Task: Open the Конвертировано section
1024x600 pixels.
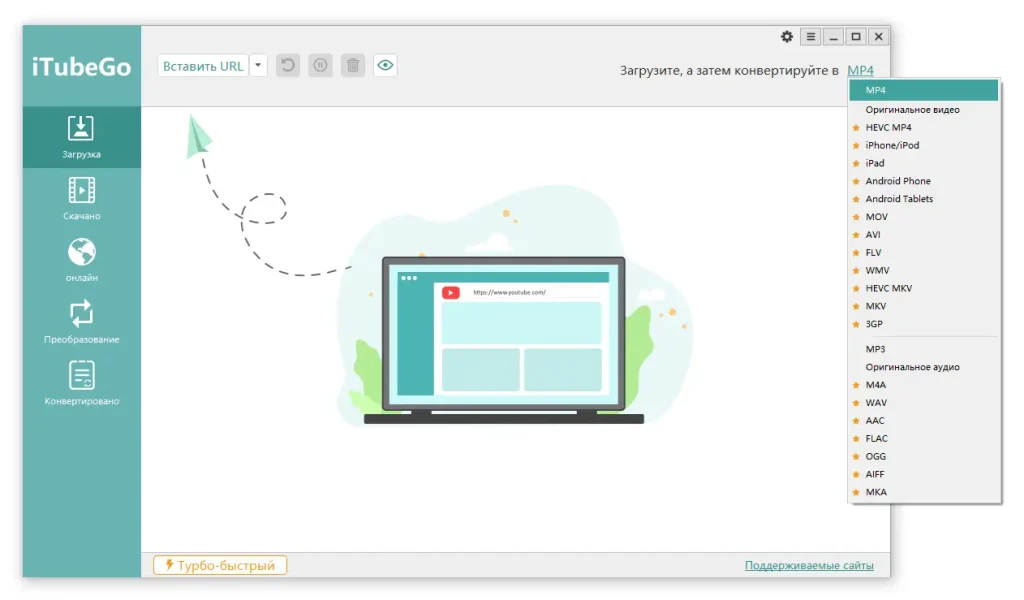Action: (80, 383)
